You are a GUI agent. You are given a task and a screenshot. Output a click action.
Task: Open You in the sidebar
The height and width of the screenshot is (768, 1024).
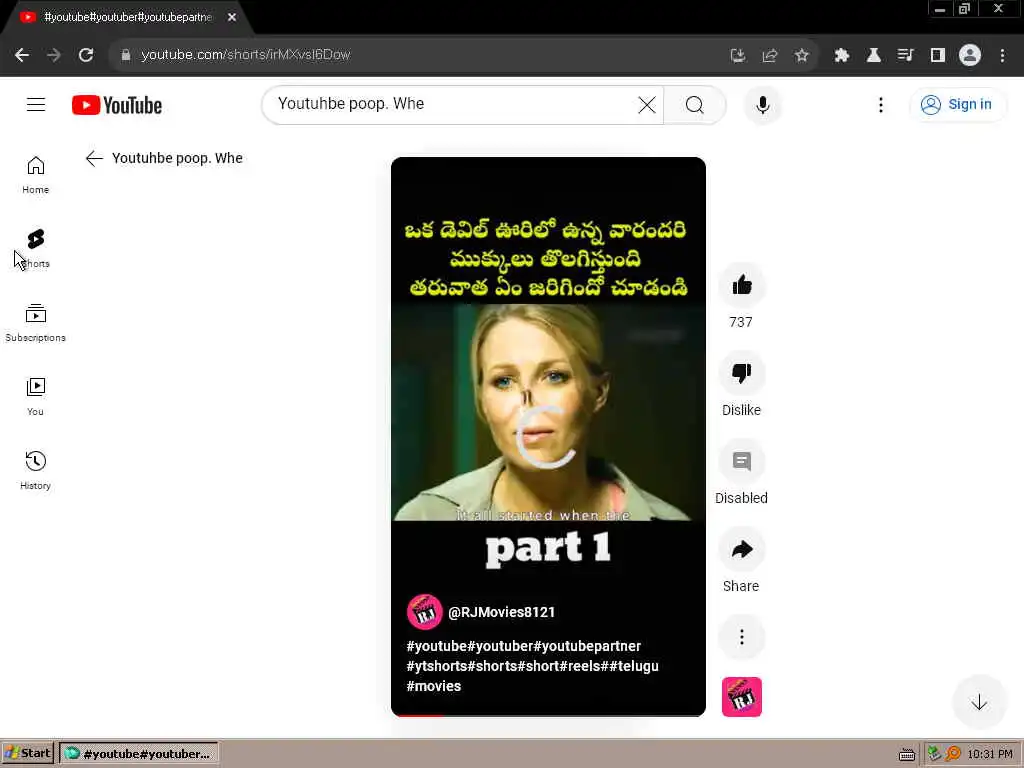click(x=35, y=396)
